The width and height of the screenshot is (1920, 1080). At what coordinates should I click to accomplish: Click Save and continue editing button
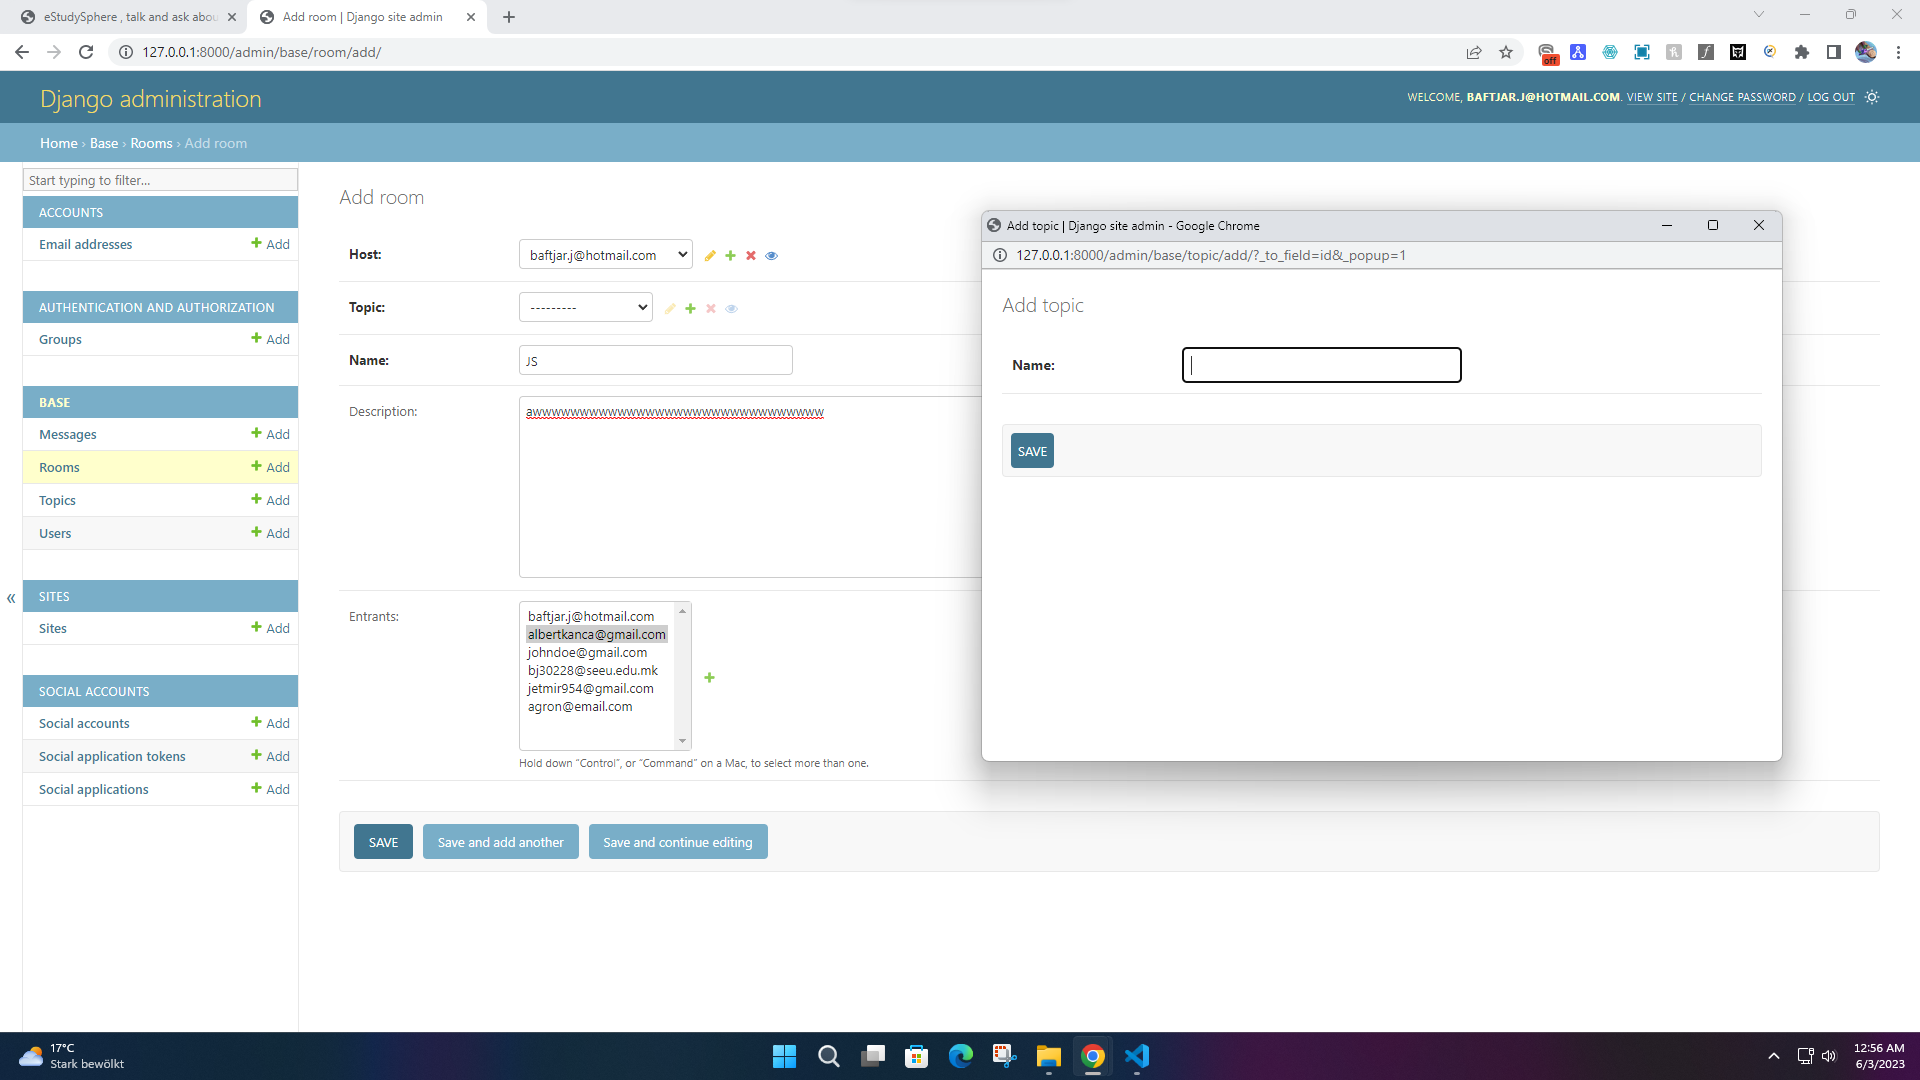pos(678,841)
